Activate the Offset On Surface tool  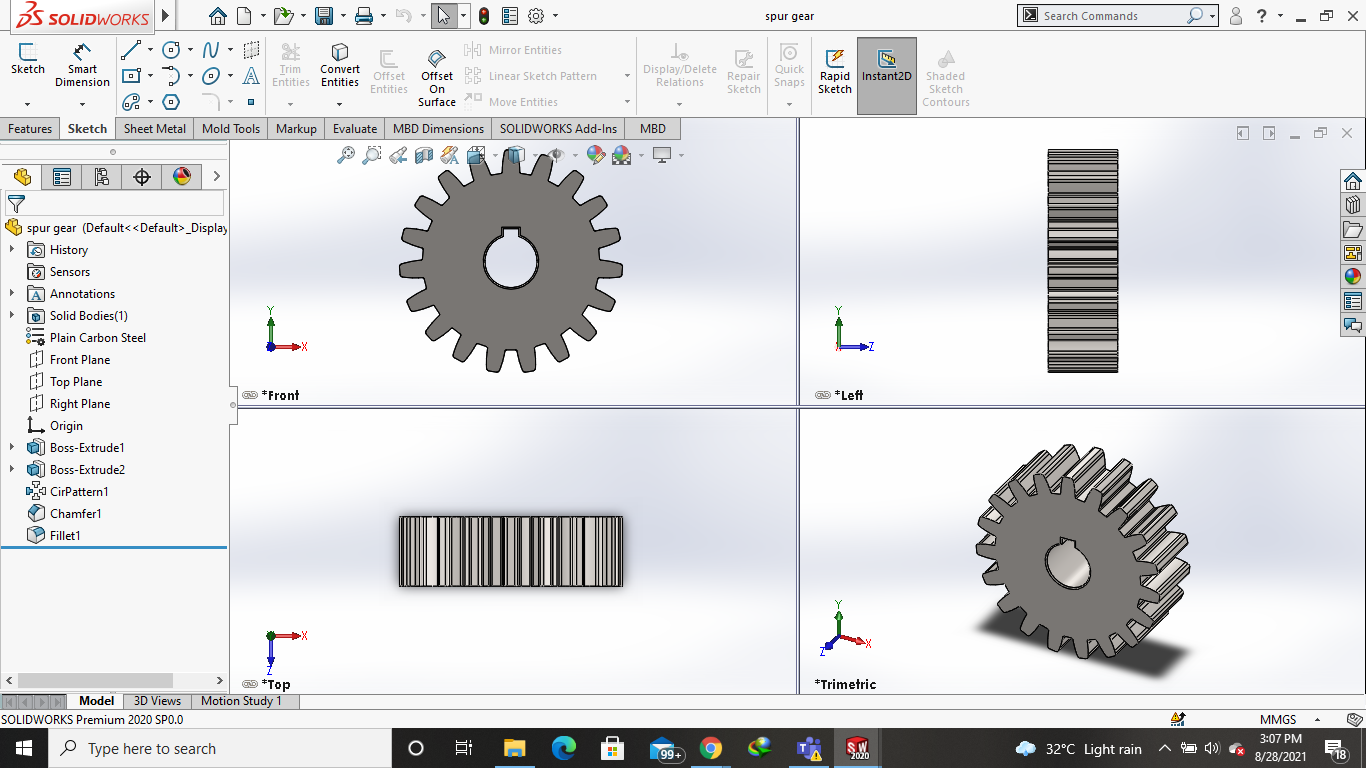[x=437, y=76]
